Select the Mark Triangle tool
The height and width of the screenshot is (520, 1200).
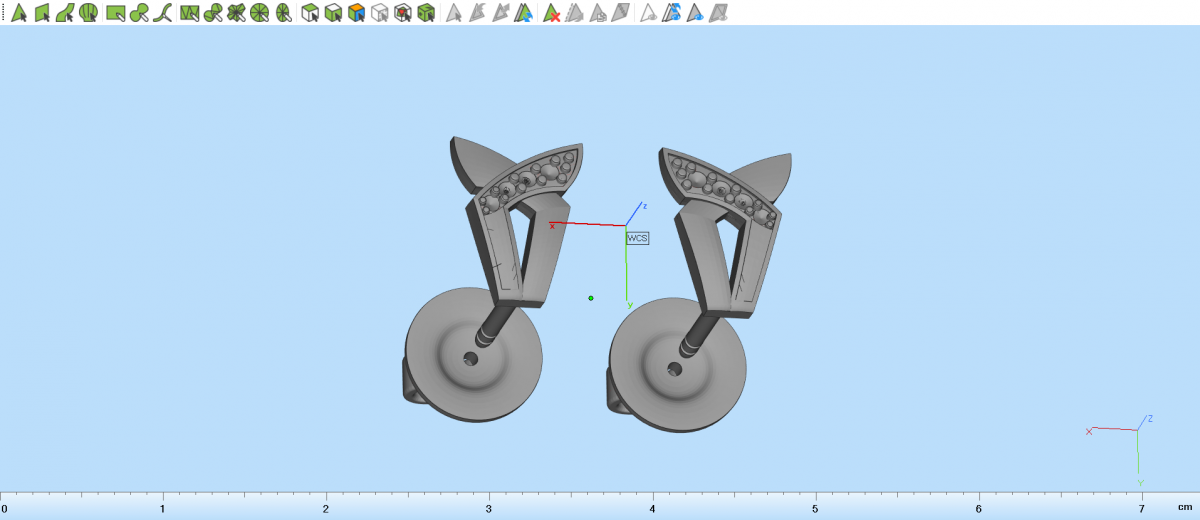coord(18,13)
